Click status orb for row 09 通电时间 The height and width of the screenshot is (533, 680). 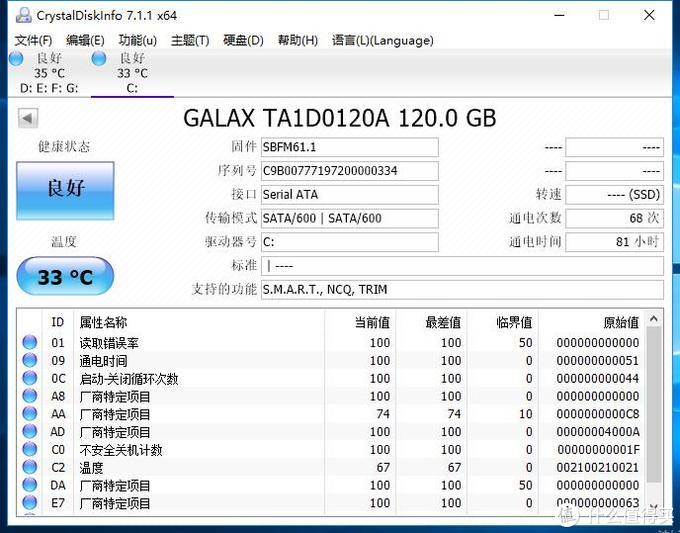[29, 360]
